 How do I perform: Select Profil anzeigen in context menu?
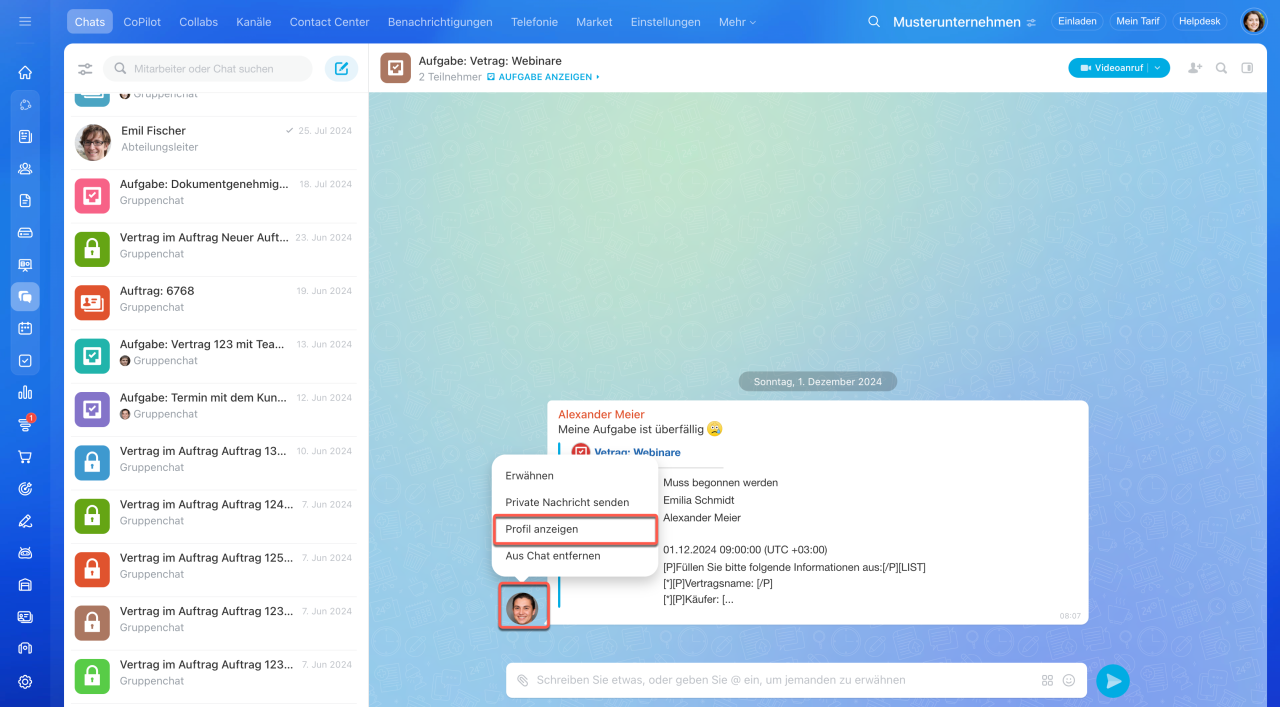pyautogui.click(x=575, y=529)
